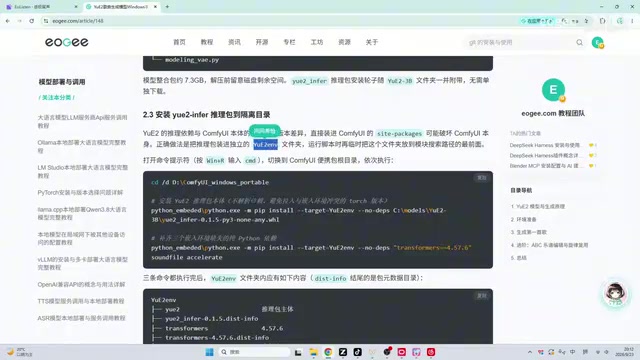Open sidebar article PyTorch安装与版本选择

(80, 192)
